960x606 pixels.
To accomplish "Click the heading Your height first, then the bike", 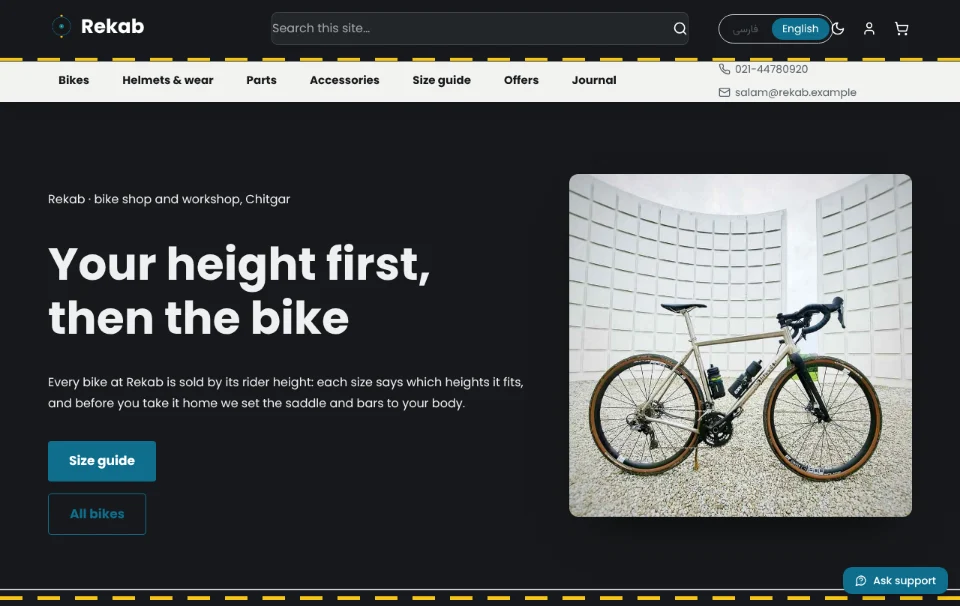I will (x=239, y=291).
